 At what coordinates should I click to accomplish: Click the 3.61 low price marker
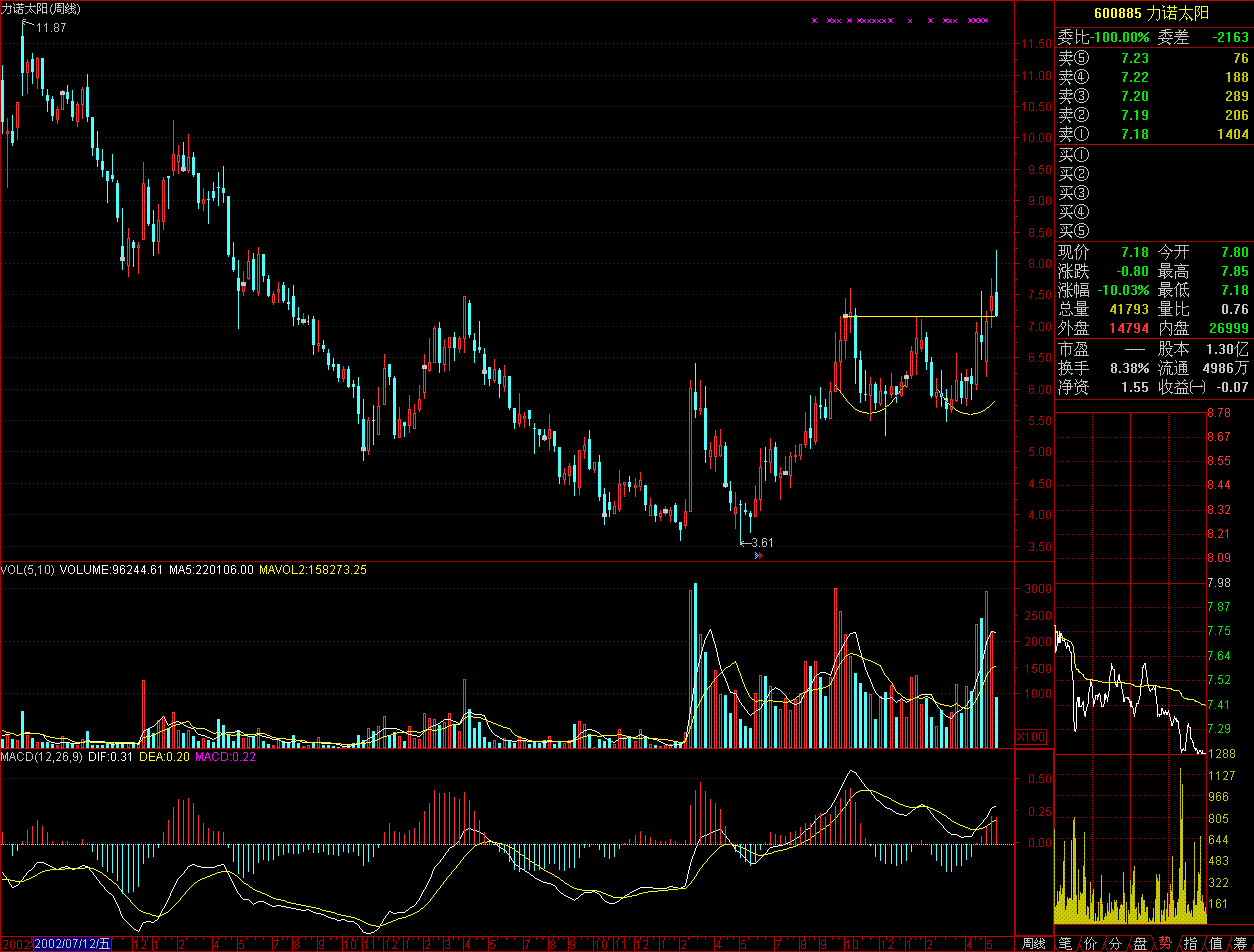pos(760,543)
